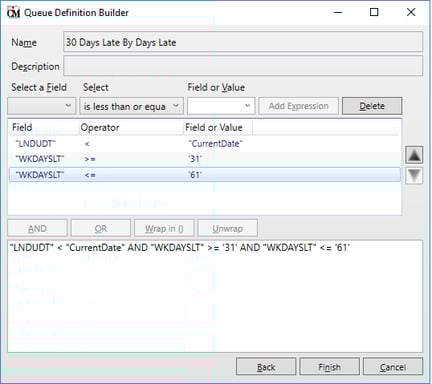Click the Wrap in () button

(164, 229)
